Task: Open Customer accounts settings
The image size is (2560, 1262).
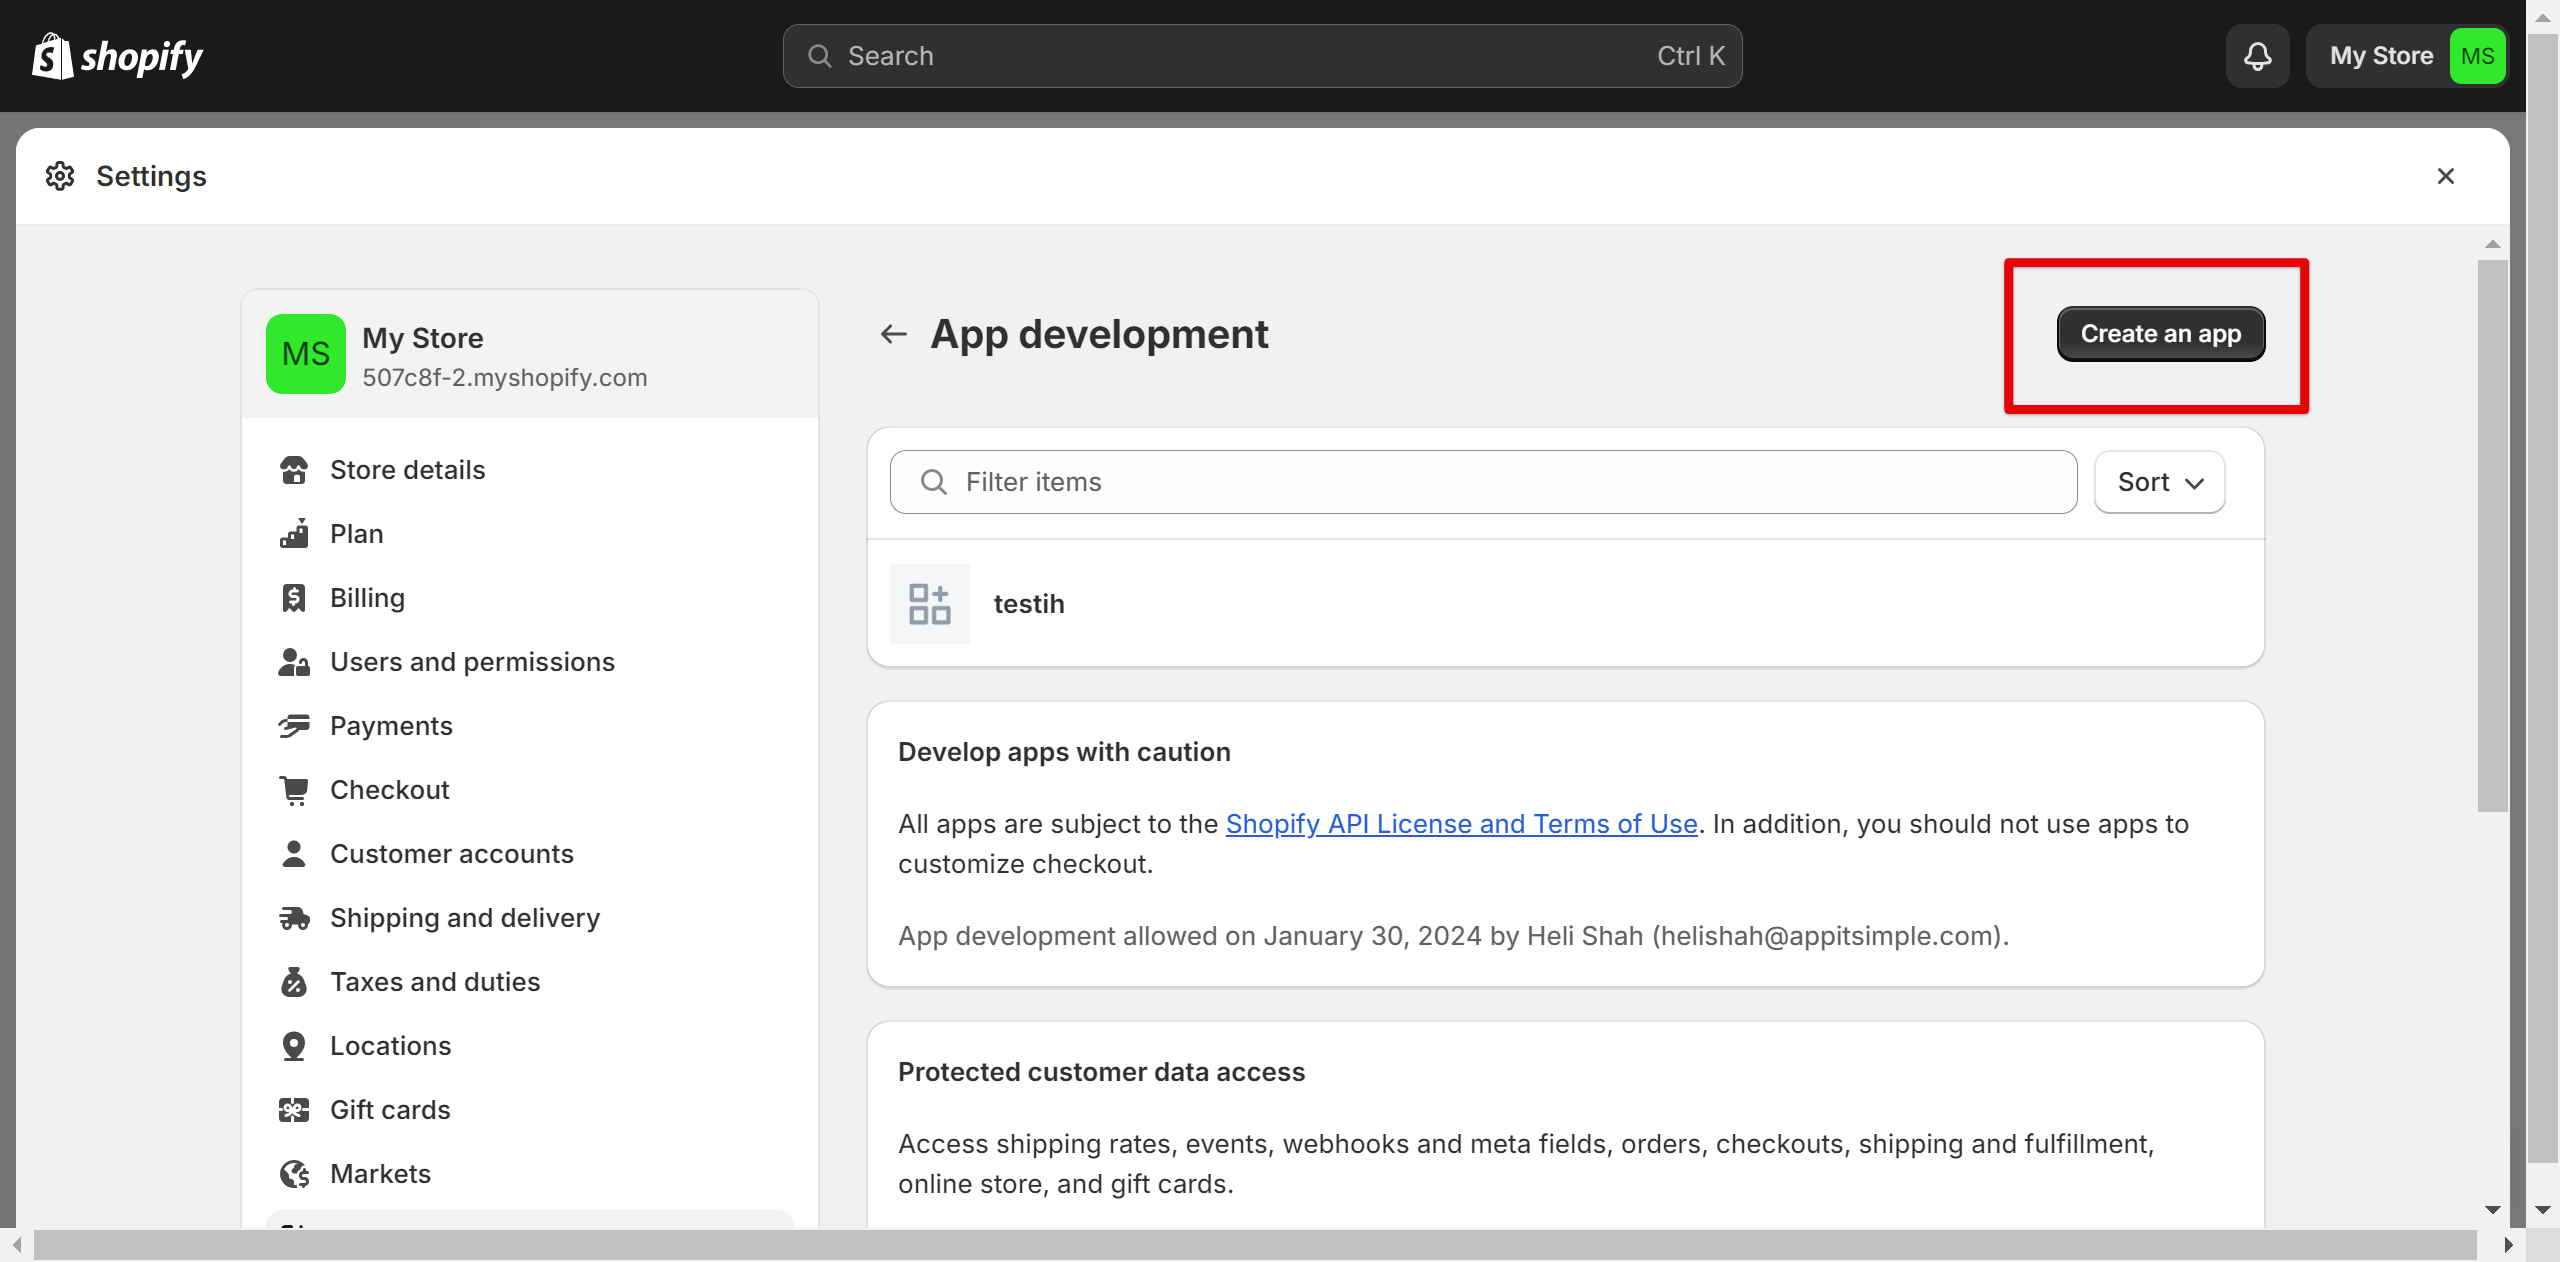Action: (x=530, y=854)
